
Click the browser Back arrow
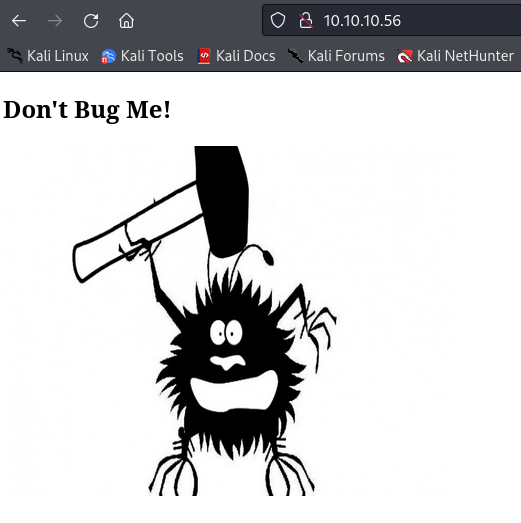[x=19, y=21]
